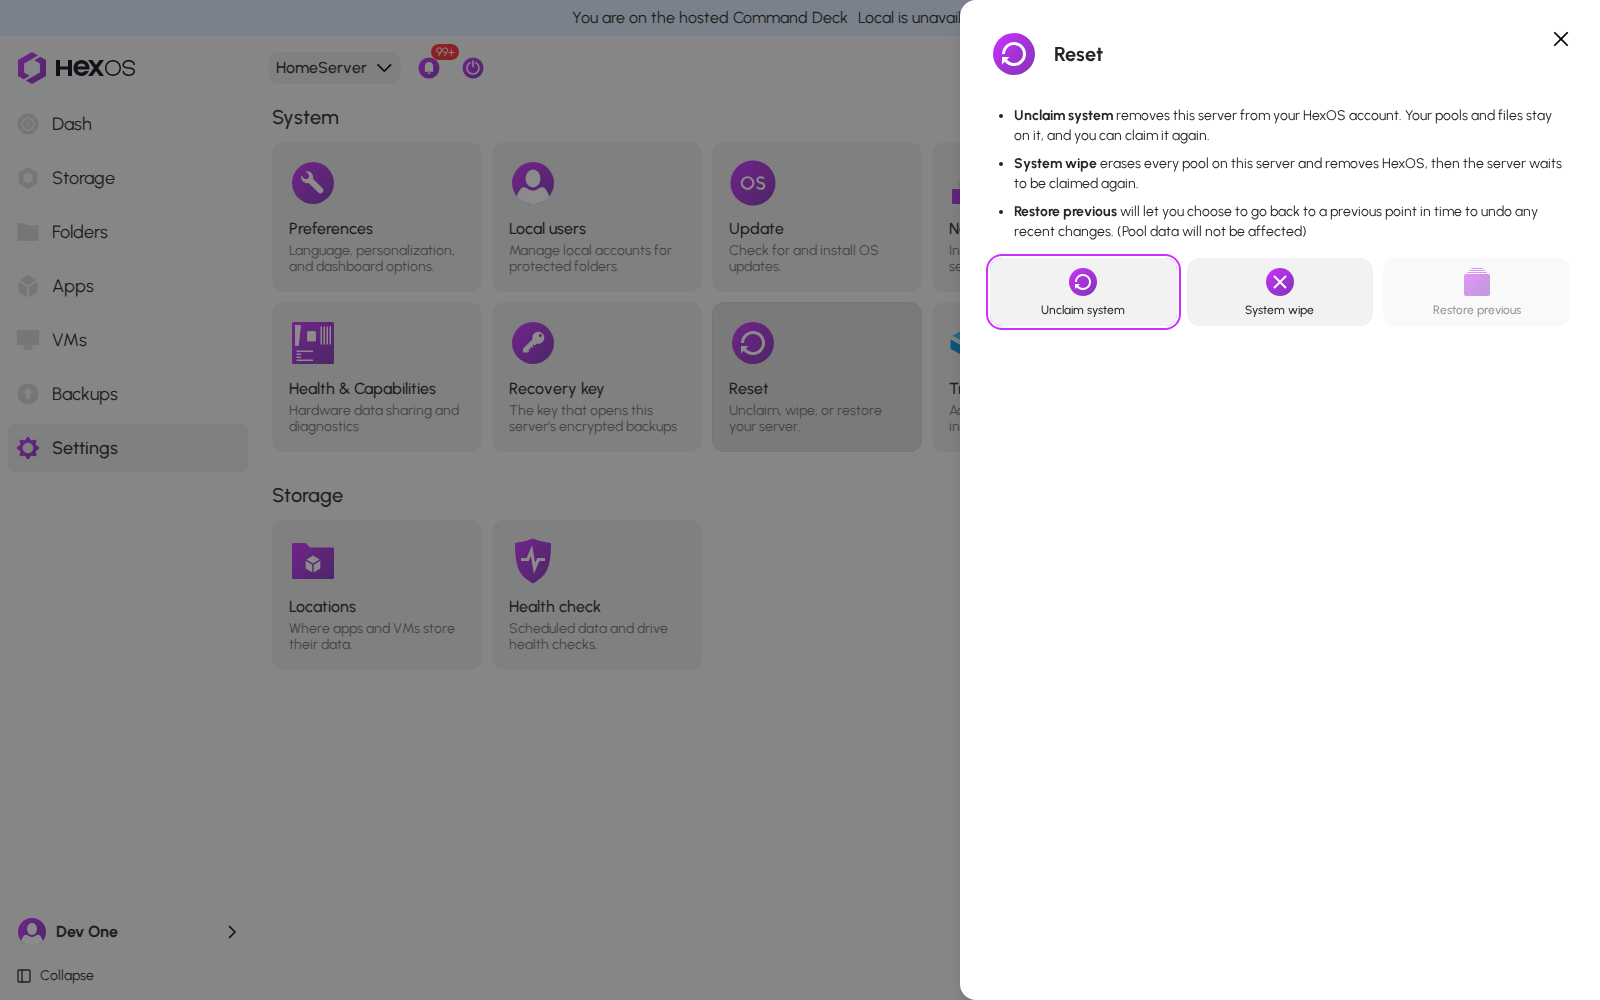The height and width of the screenshot is (1000, 1600).
Task: Open Storage in sidebar
Action: [128, 178]
